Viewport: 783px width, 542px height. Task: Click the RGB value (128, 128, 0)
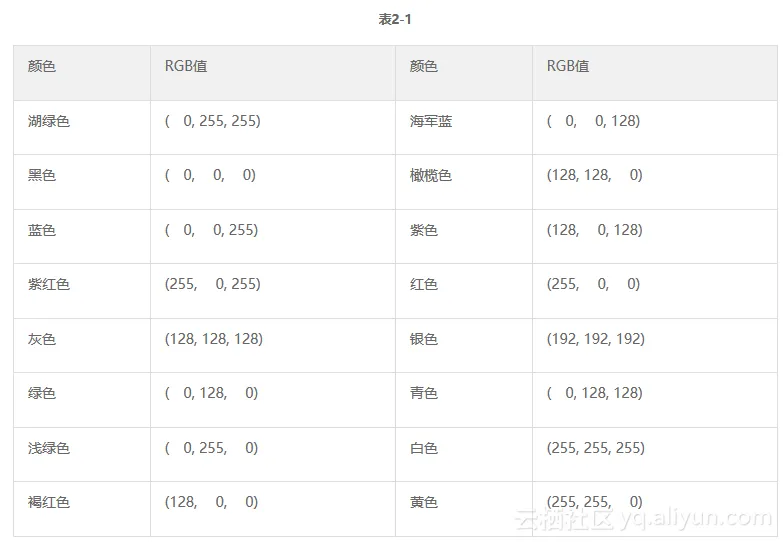[x=594, y=175]
